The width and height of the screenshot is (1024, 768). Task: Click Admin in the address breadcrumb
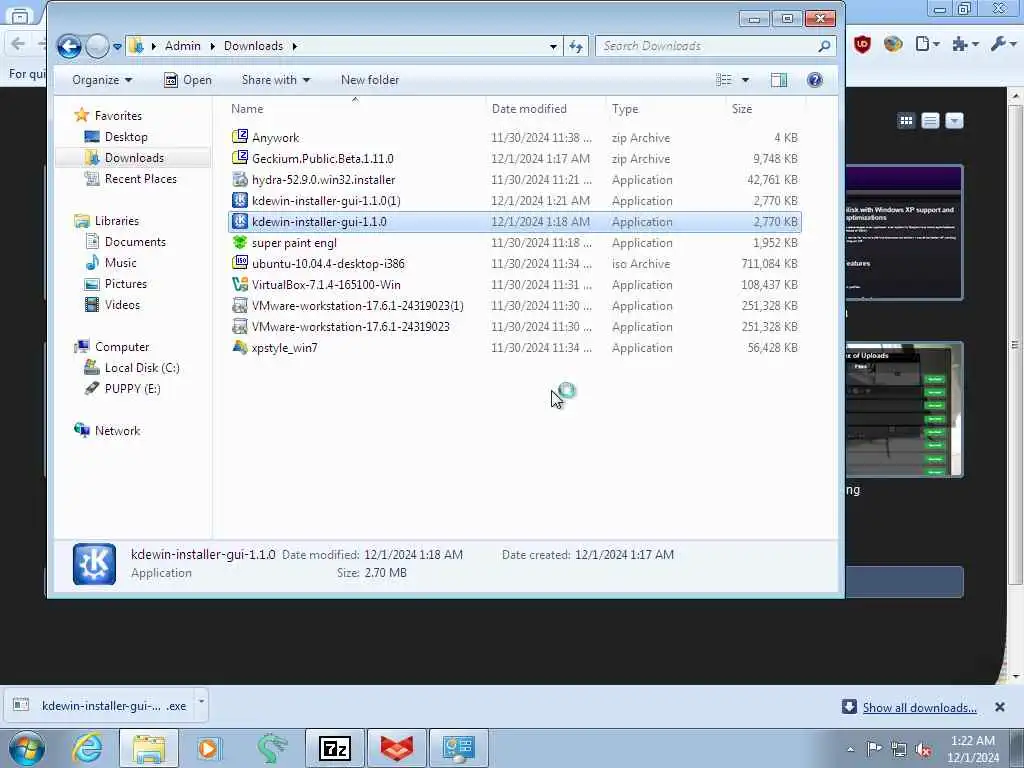[x=182, y=46]
